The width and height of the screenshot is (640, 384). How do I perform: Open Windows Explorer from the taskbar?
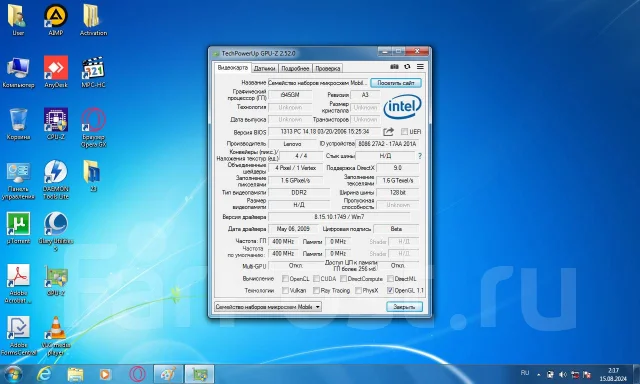(x=75, y=374)
